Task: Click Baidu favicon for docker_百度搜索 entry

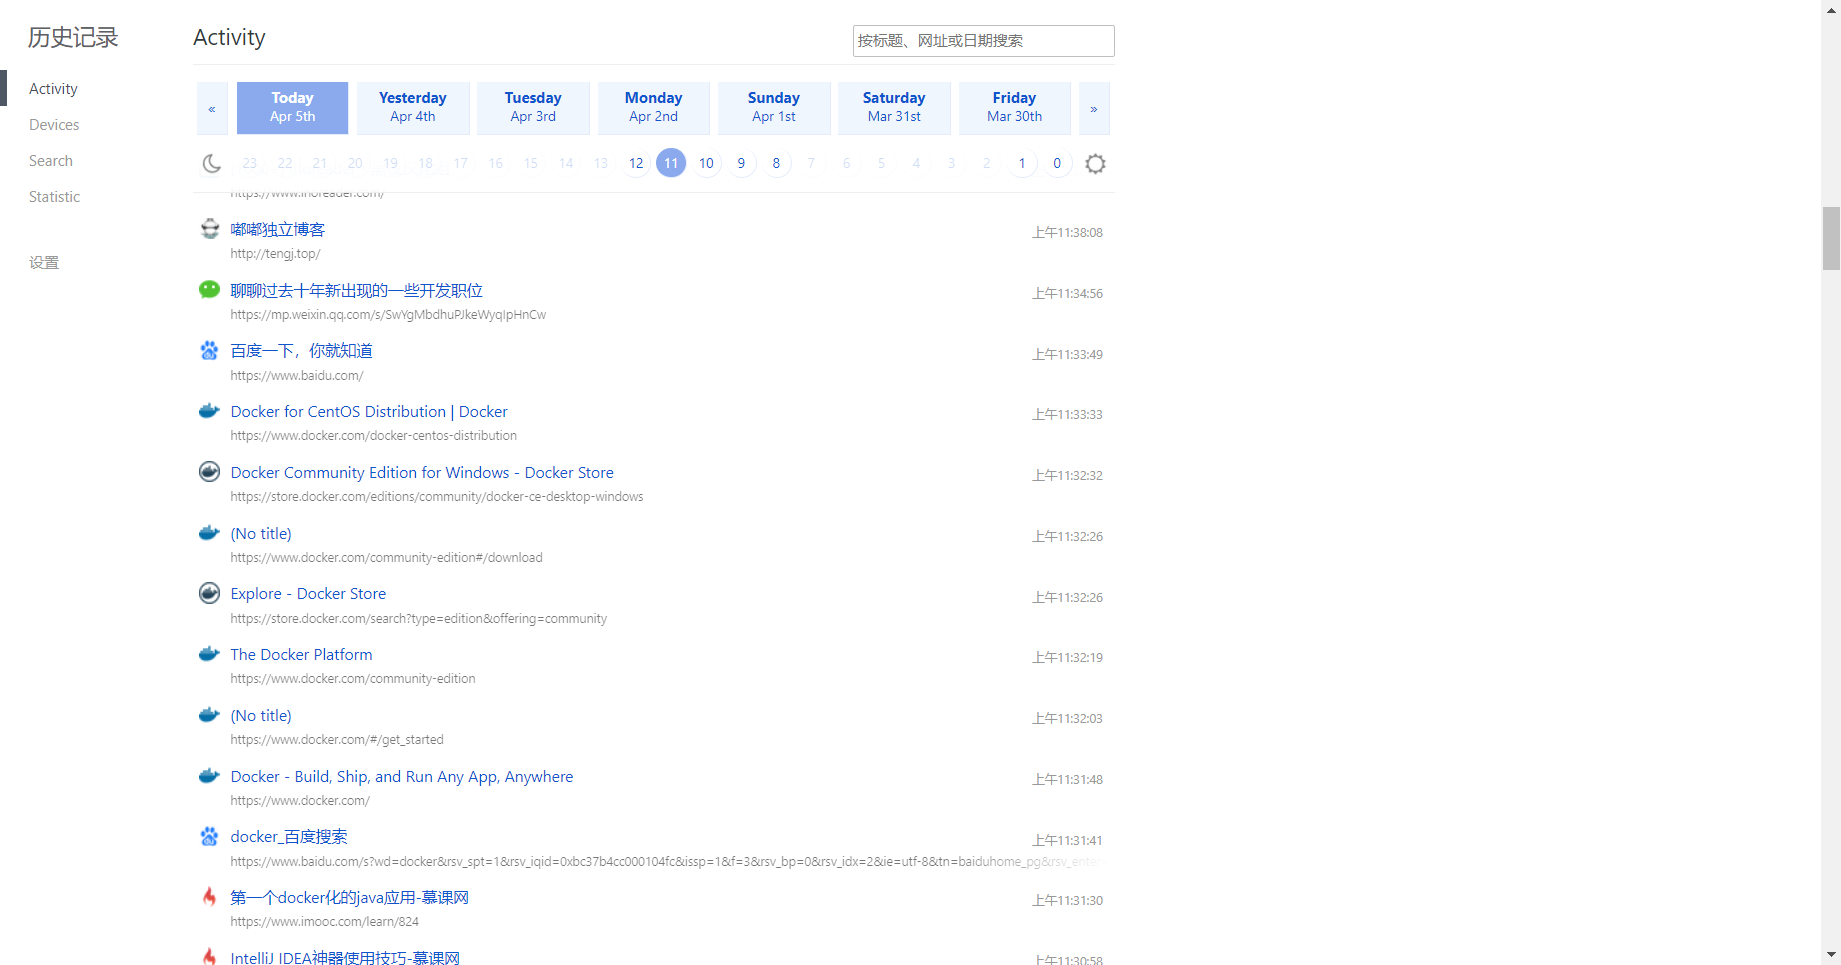Action: coord(209,836)
